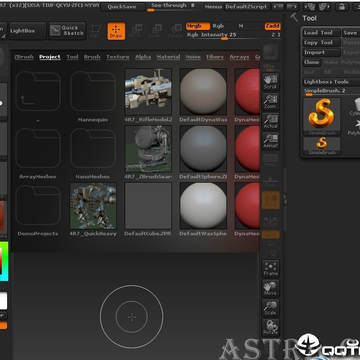This screenshot has width=360, height=360.
Task: Click the rainbow color picker on left shelf
Action: pyautogui.click(x=4, y=262)
